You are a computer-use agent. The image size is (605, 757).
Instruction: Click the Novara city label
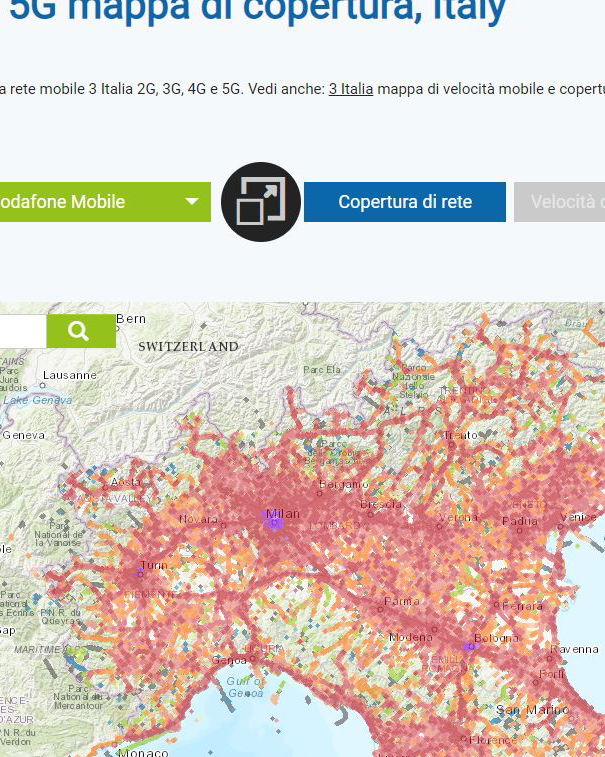[198, 519]
